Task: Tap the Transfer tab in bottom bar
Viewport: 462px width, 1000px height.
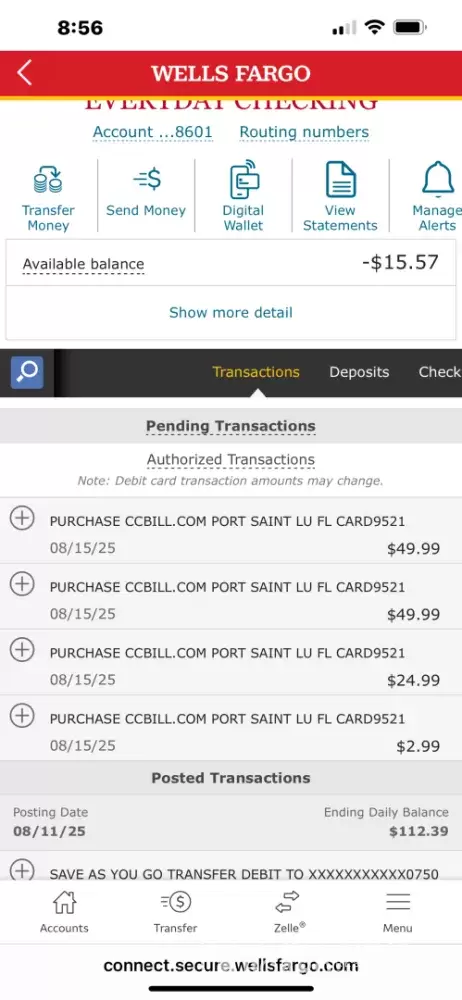Action: pyautogui.click(x=175, y=913)
